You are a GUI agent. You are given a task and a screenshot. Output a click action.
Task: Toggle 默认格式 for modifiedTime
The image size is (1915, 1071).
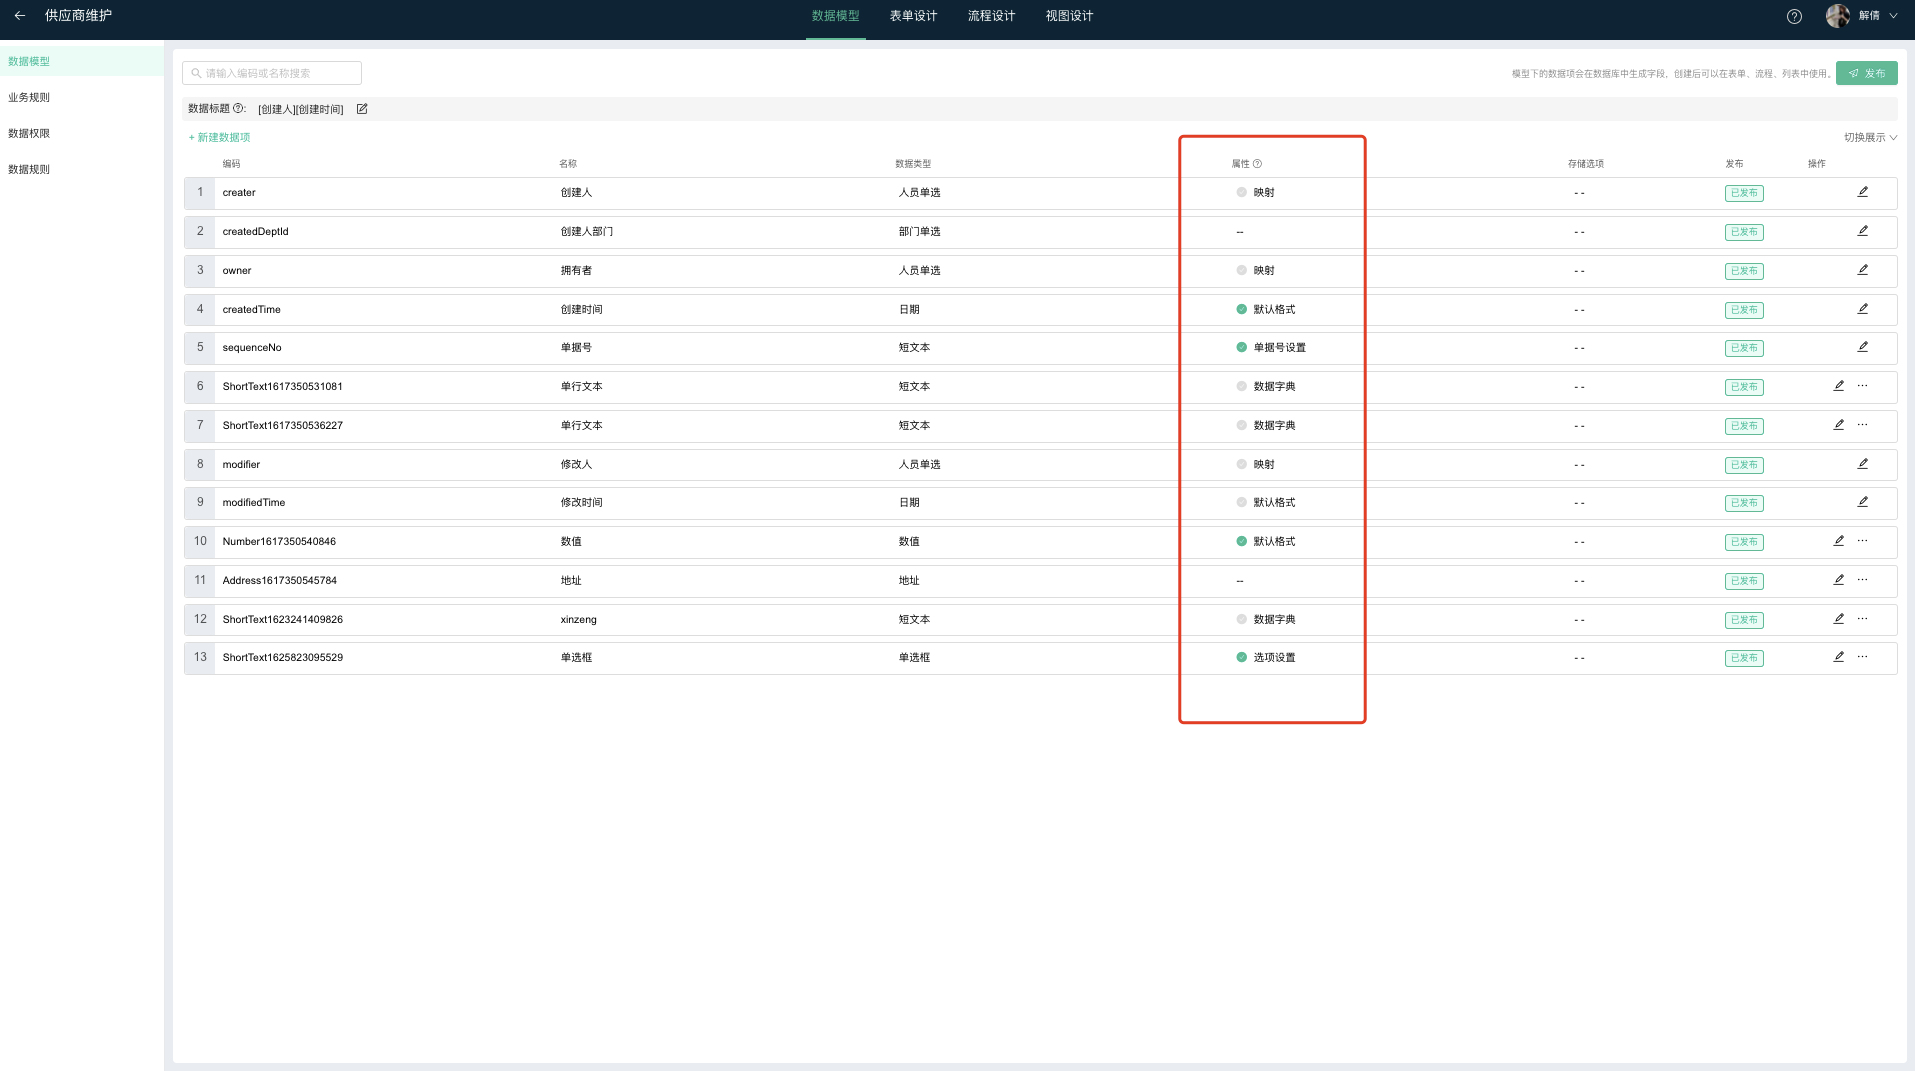pyautogui.click(x=1241, y=502)
